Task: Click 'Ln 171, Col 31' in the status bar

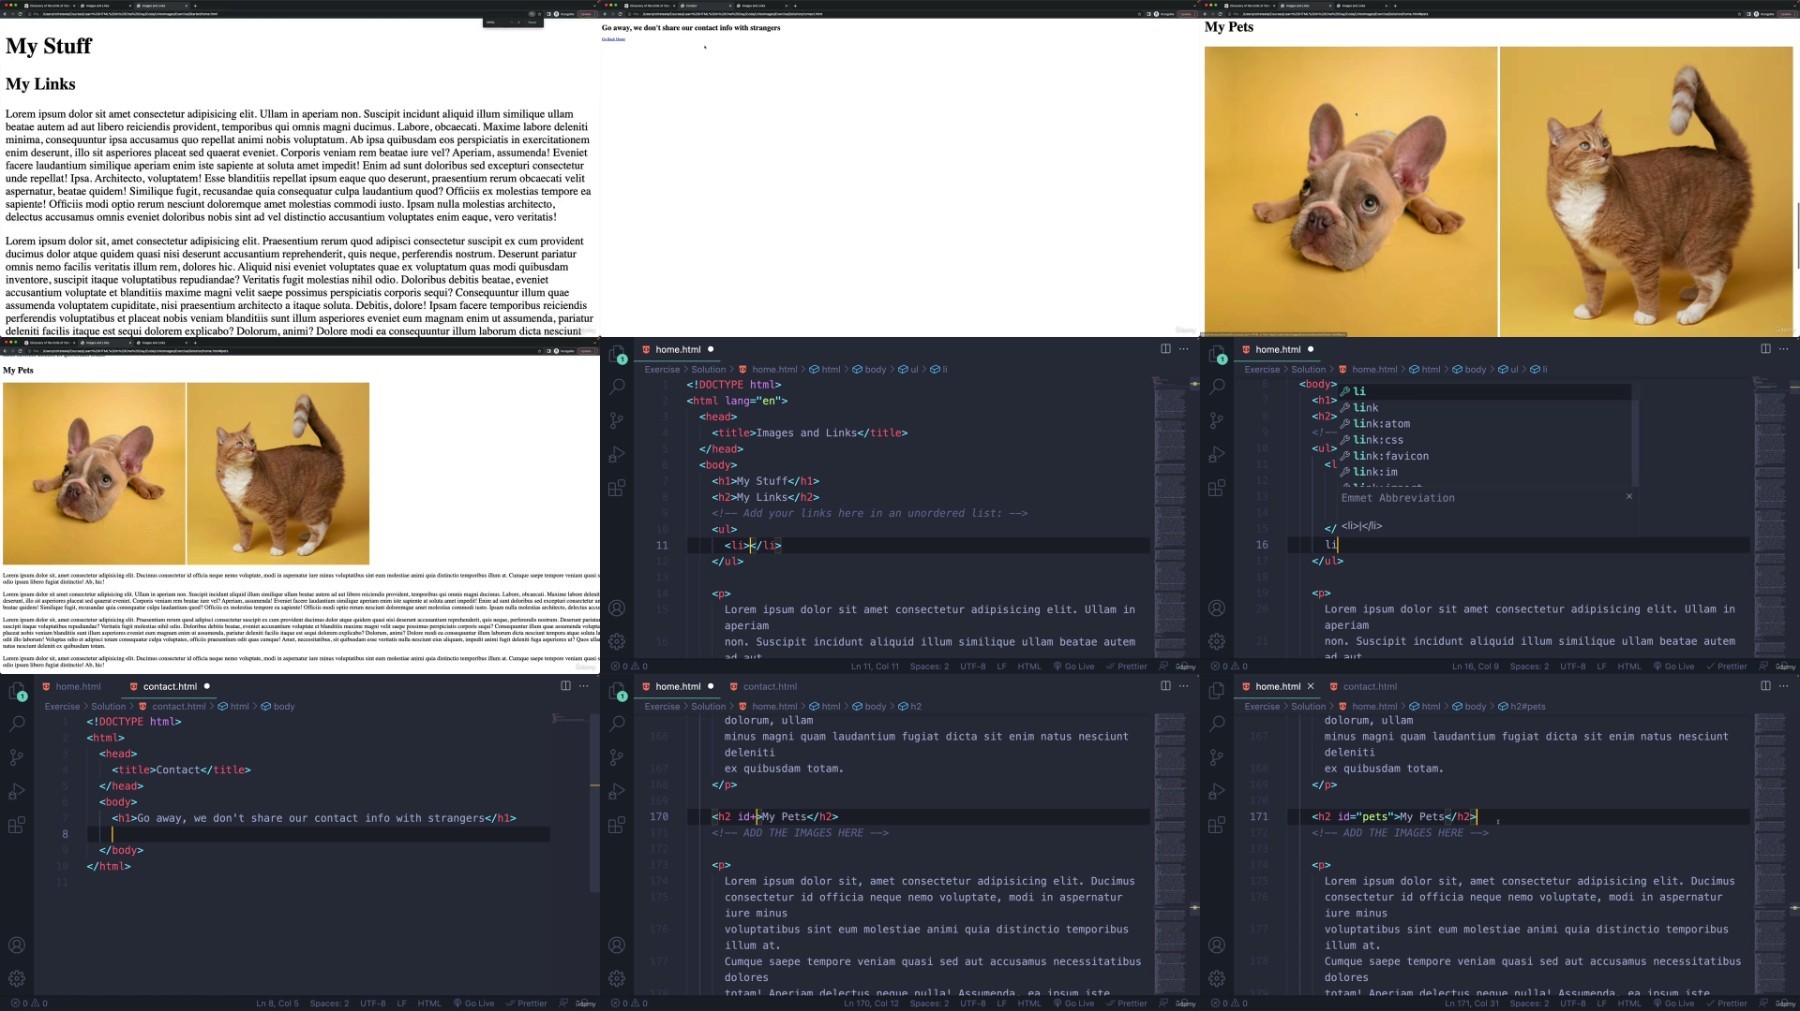Action: click(x=1474, y=1003)
